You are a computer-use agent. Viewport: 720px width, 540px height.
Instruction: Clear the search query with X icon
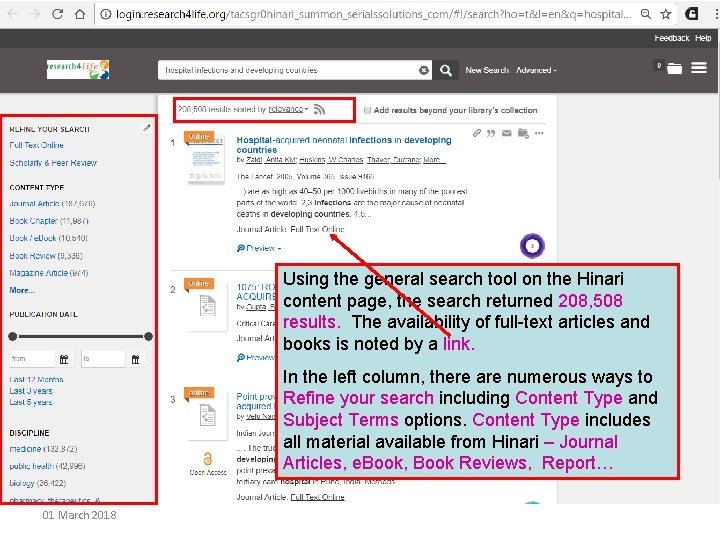coord(424,70)
